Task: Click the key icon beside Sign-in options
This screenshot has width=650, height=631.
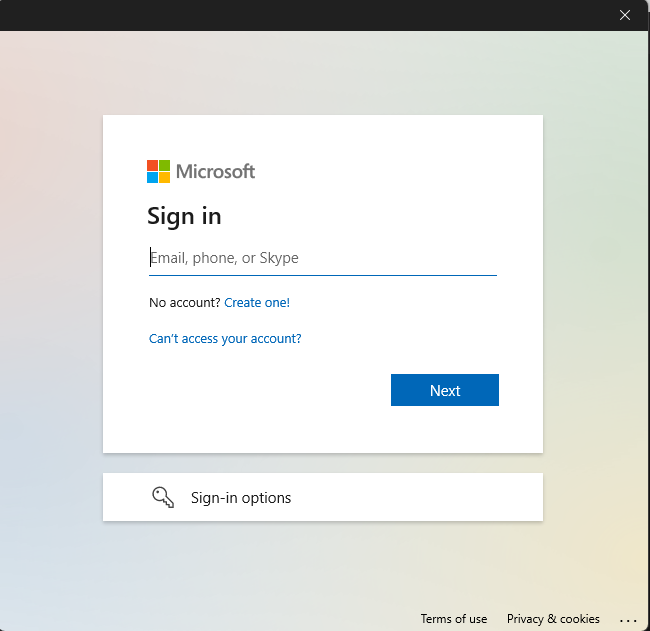Action: coord(163,497)
